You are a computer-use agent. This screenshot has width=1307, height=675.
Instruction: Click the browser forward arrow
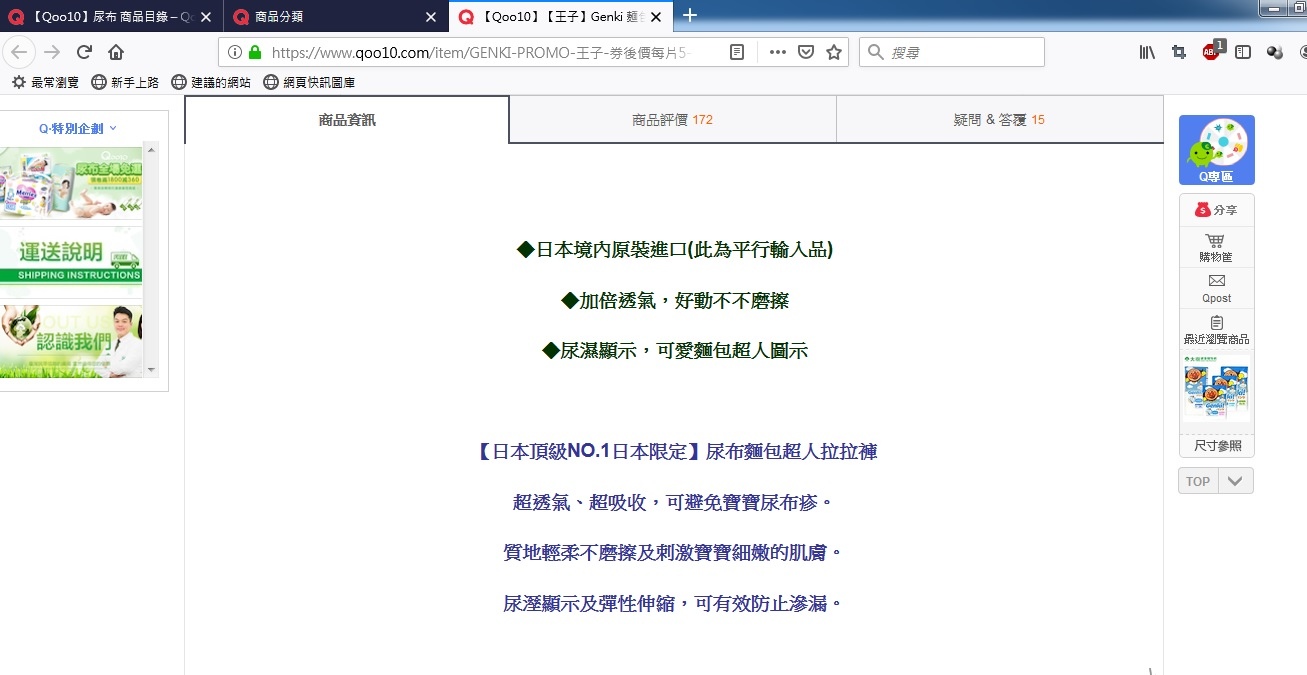pos(53,52)
